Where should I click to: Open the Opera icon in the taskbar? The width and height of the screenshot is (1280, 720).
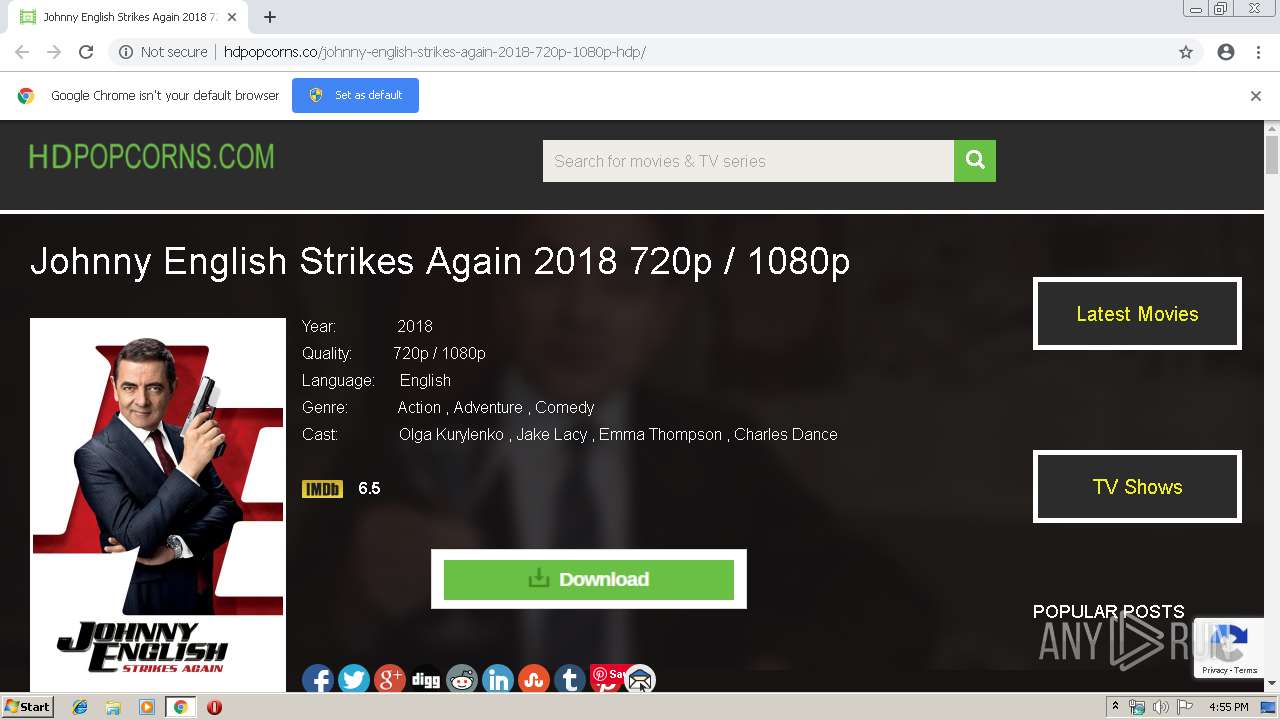click(x=214, y=707)
